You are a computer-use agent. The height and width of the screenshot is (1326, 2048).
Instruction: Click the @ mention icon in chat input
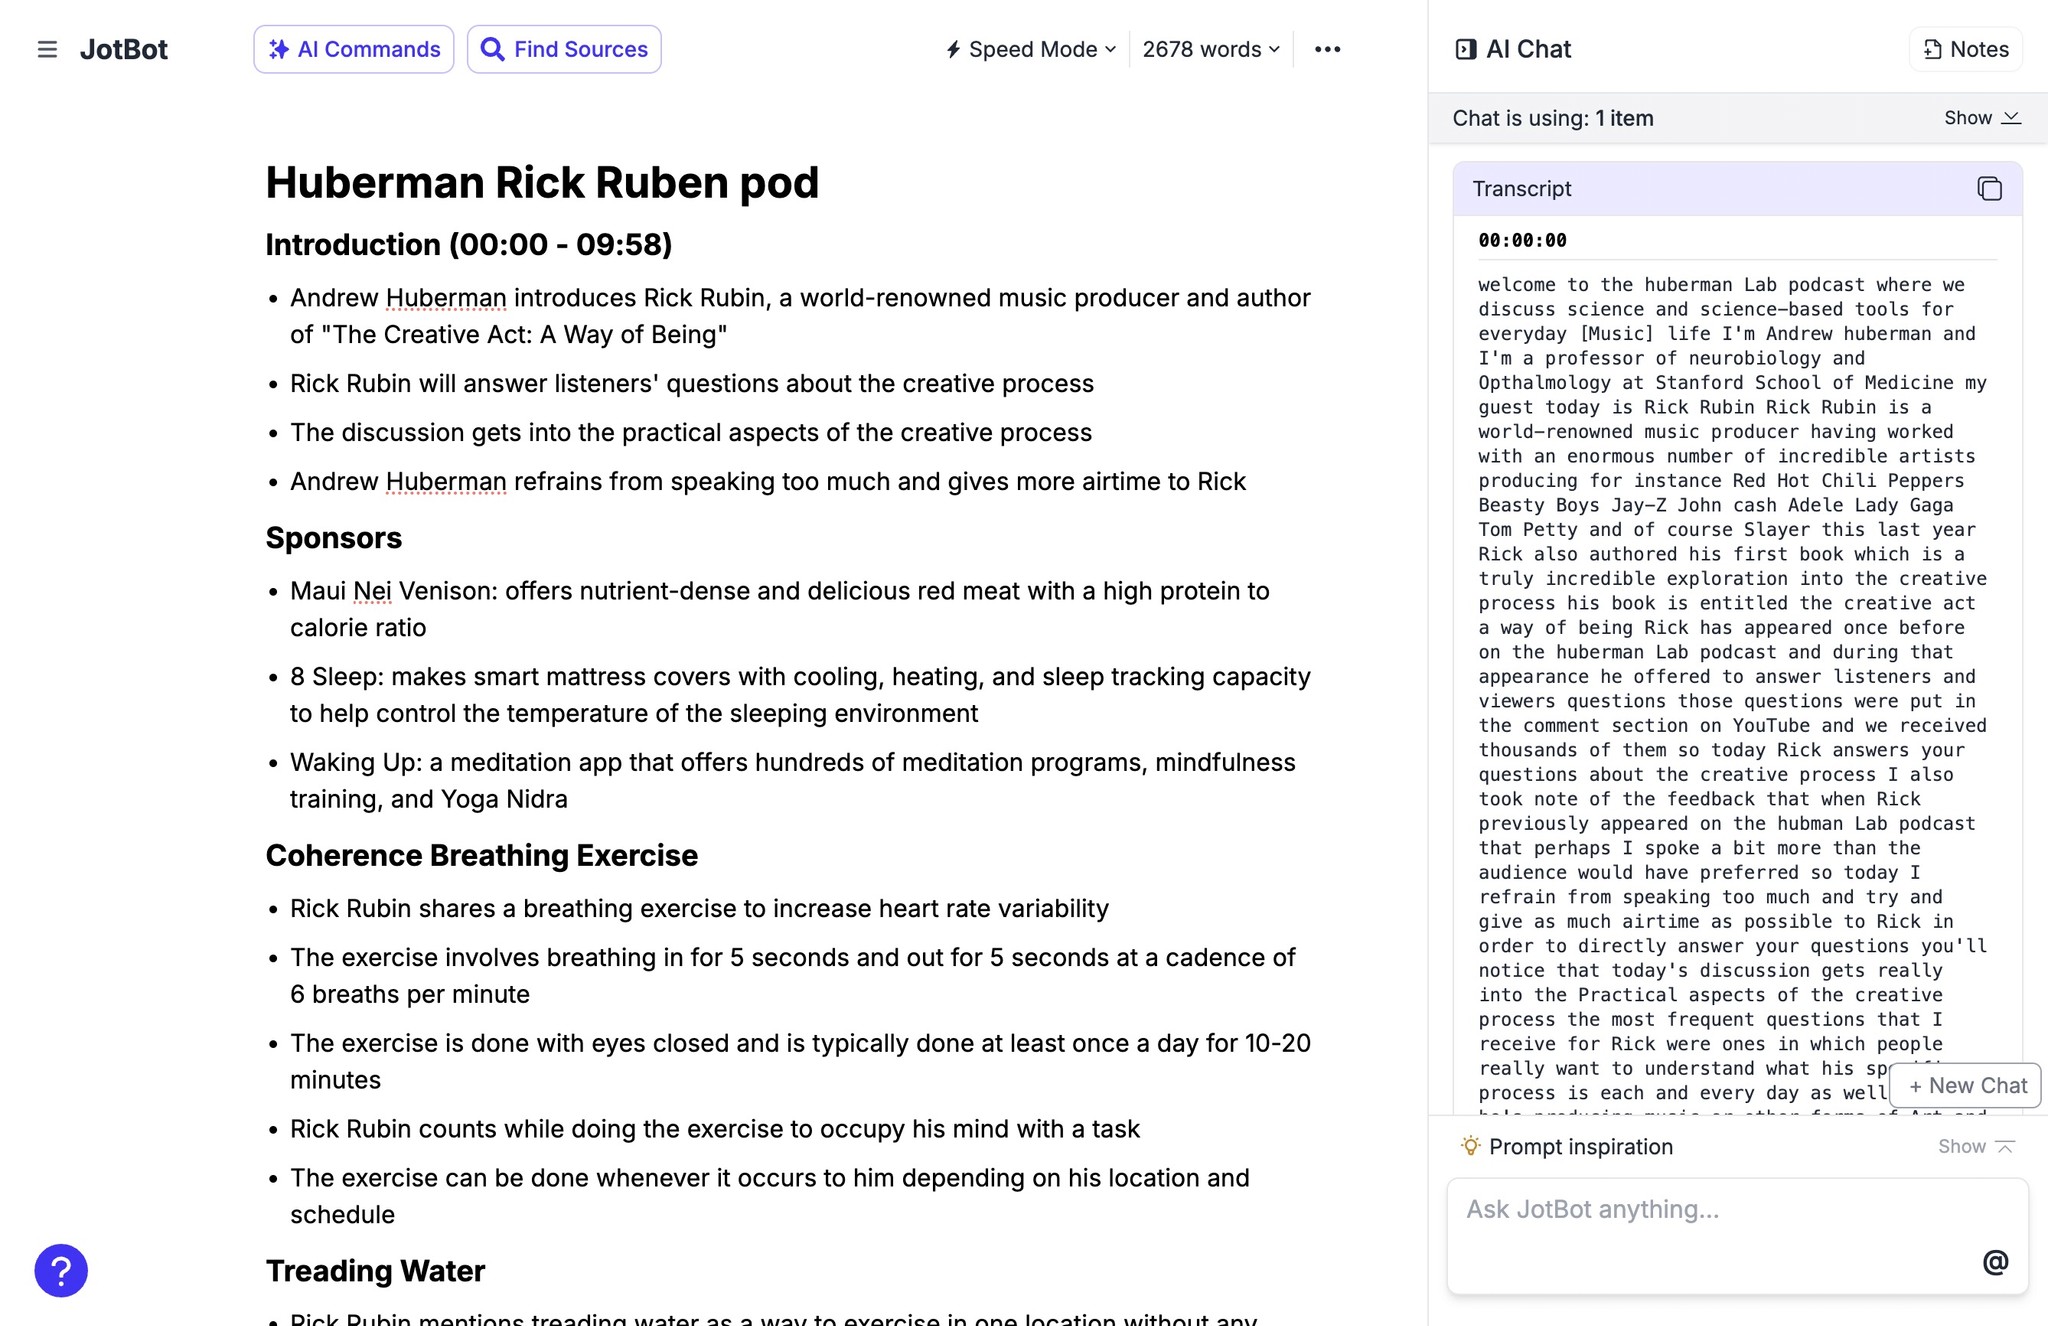point(1995,1261)
